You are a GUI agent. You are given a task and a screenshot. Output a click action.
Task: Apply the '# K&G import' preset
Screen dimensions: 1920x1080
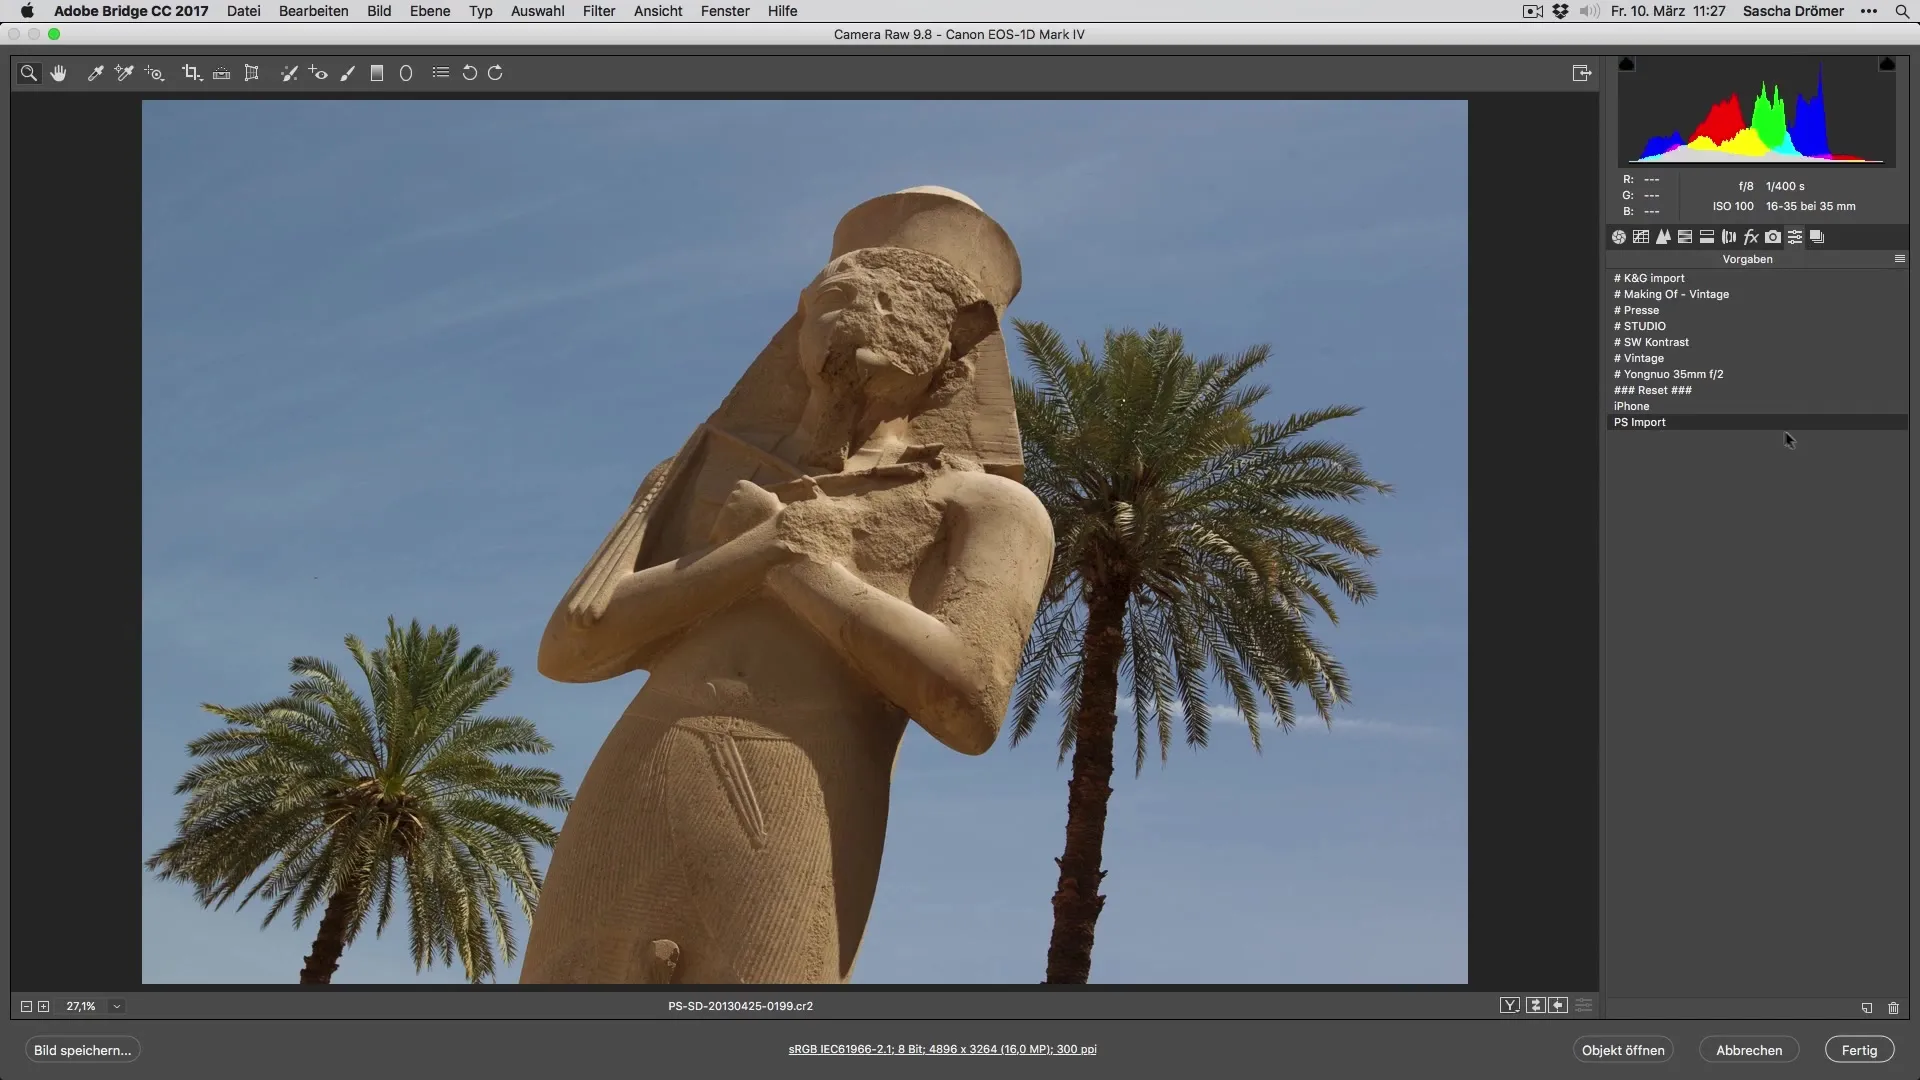pos(1757,279)
